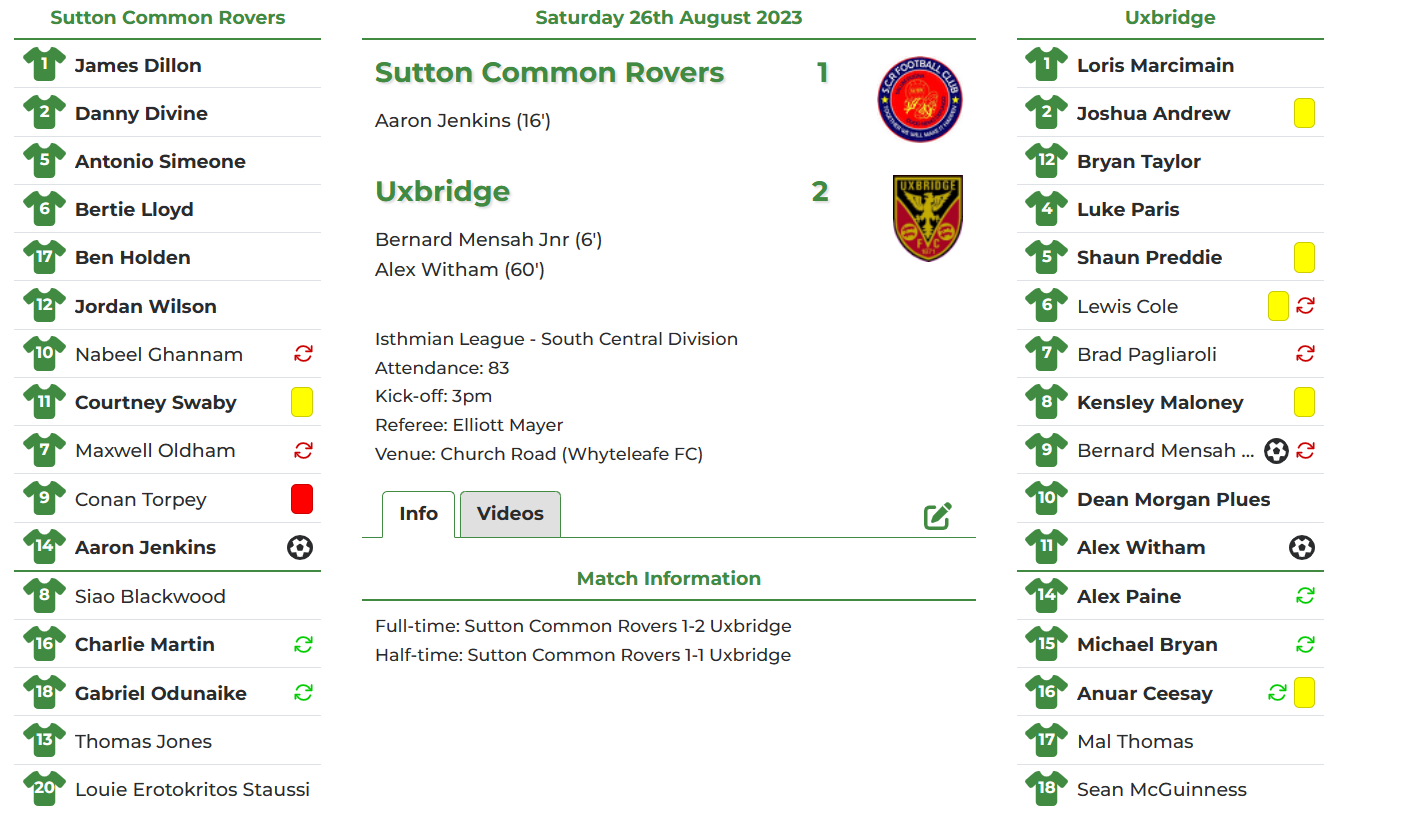Click the yellow card beside Anuar Ceesay

tap(1304, 692)
